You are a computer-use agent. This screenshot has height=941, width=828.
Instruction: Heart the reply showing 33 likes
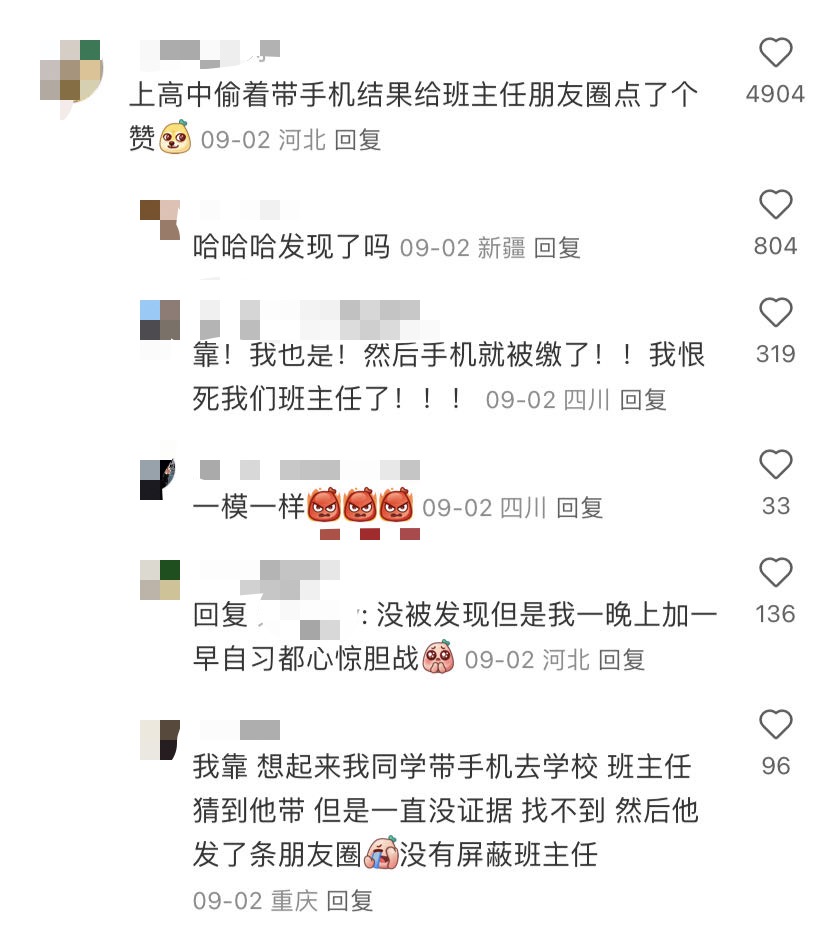point(776,464)
